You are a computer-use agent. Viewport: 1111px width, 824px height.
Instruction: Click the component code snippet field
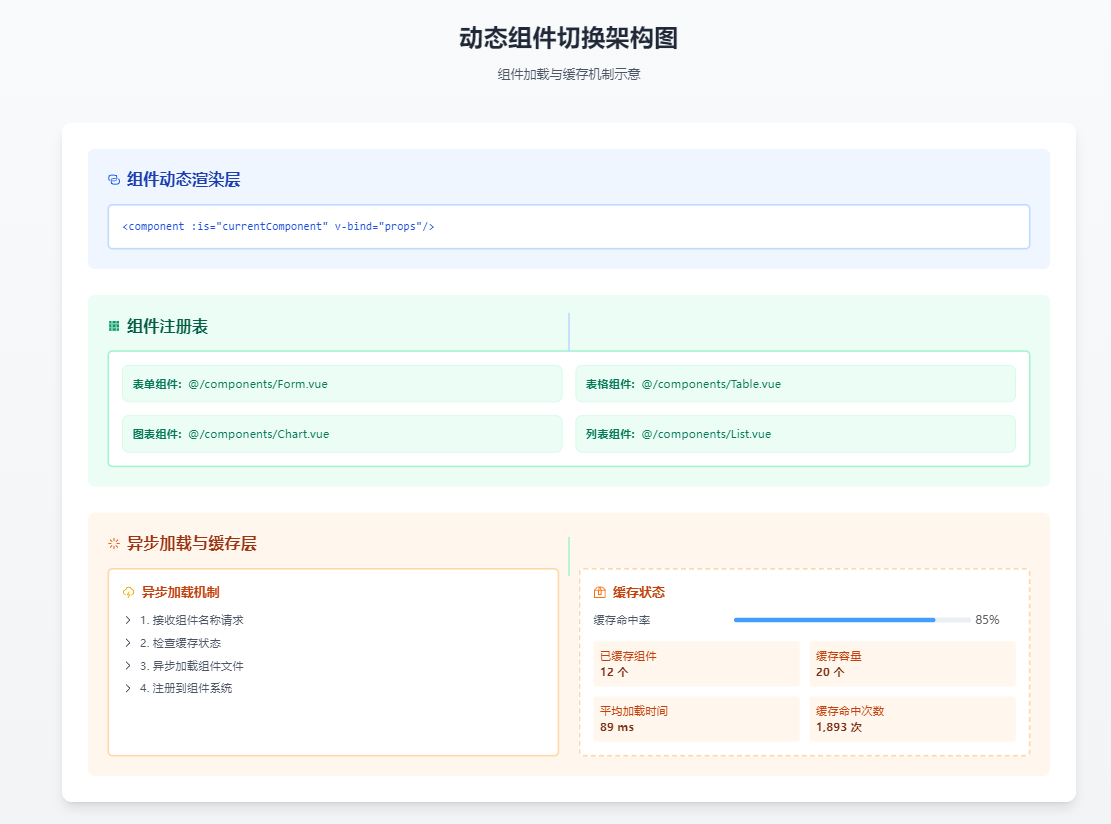[x=569, y=226]
